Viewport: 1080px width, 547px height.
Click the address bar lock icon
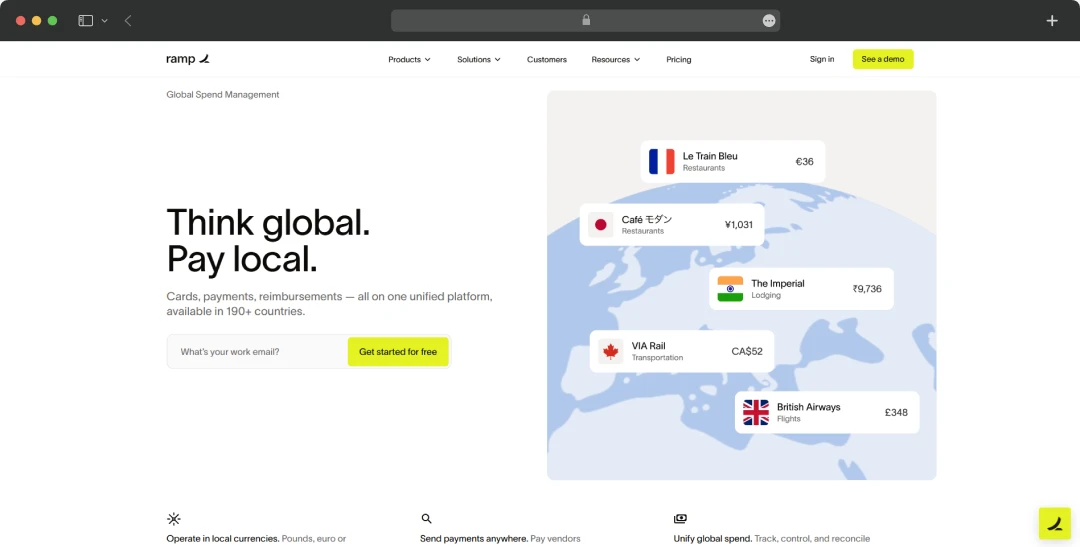(586, 20)
